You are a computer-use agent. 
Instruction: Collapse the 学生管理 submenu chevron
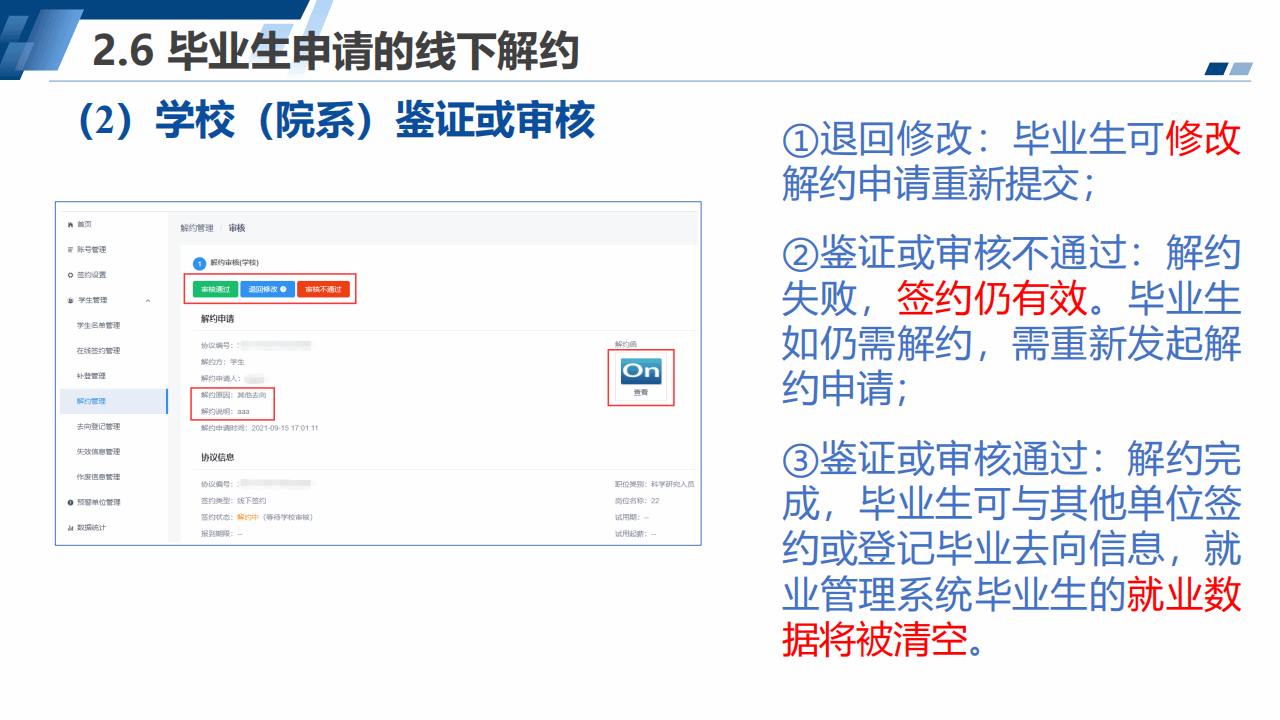pyautogui.click(x=148, y=300)
